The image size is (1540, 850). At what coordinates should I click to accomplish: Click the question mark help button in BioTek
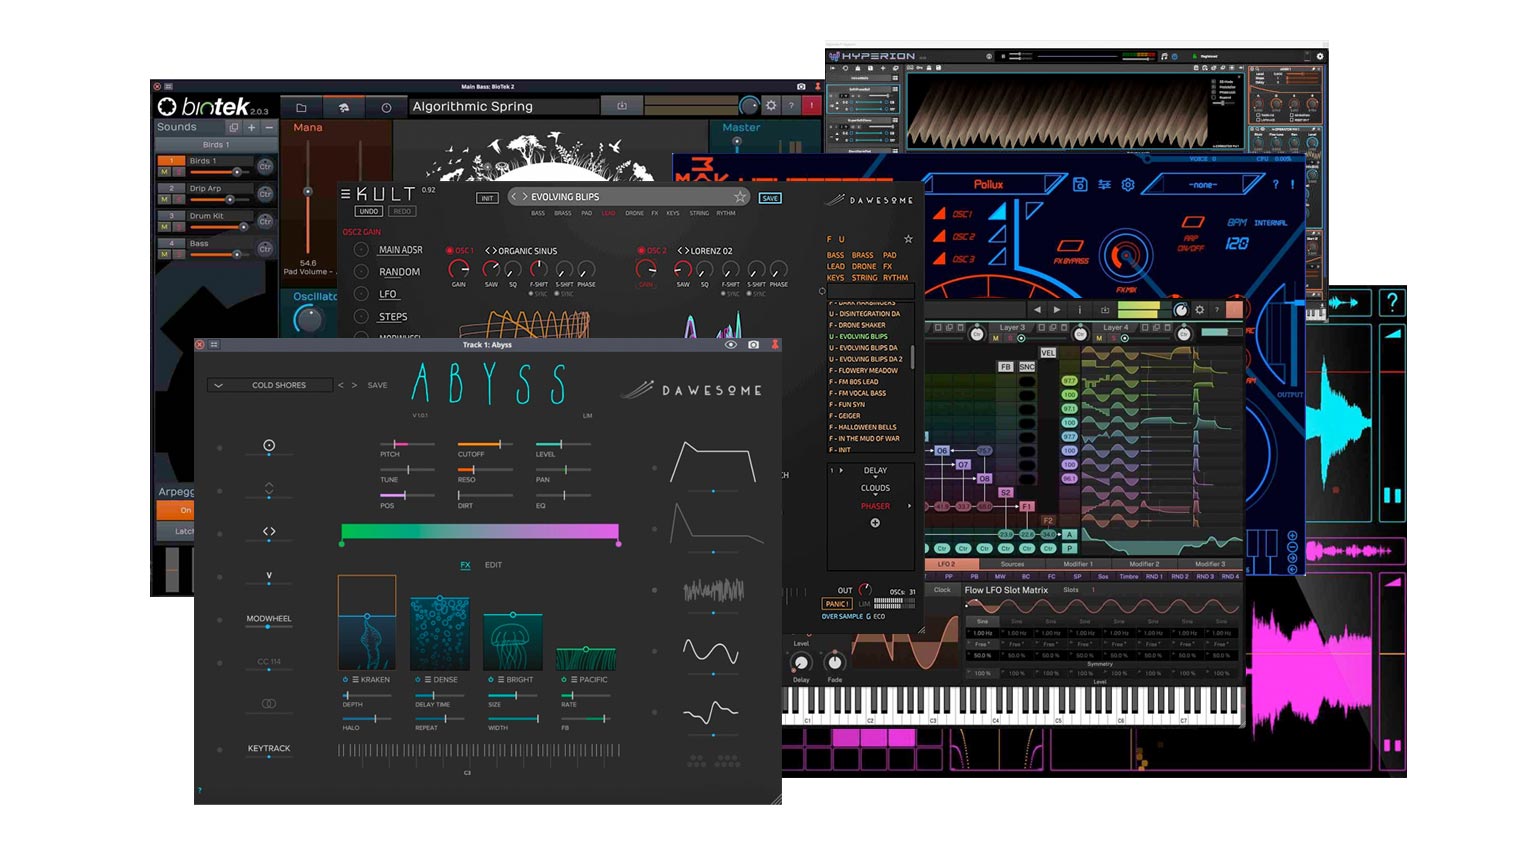click(x=791, y=105)
